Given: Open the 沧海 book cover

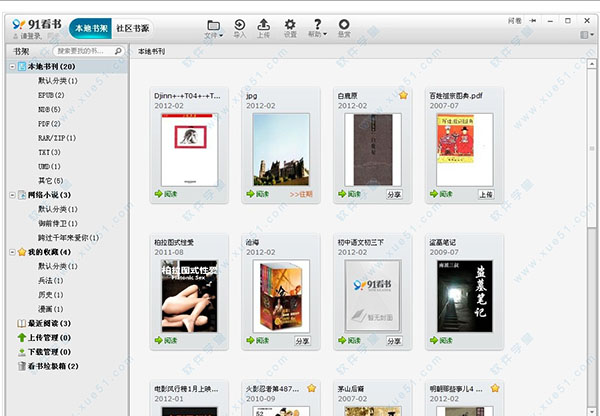Looking at the screenshot, I should (x=281, y=296).
